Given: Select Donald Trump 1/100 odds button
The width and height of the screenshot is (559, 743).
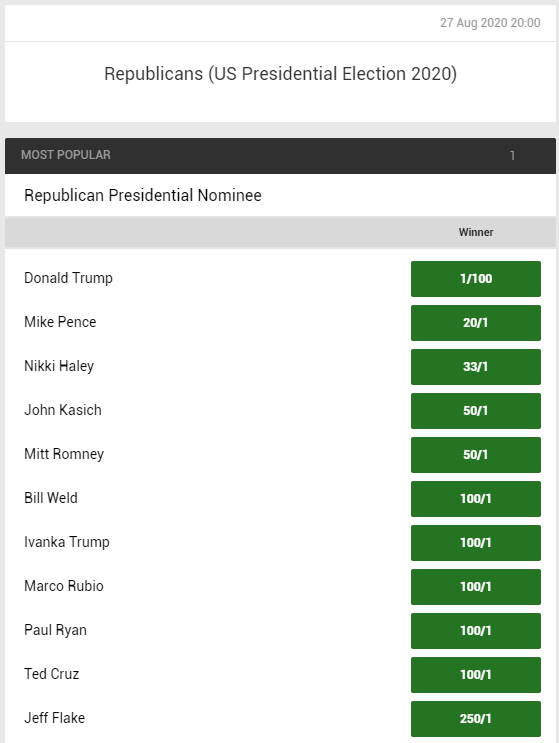Looking at the screenshot, I should (476, 279).
